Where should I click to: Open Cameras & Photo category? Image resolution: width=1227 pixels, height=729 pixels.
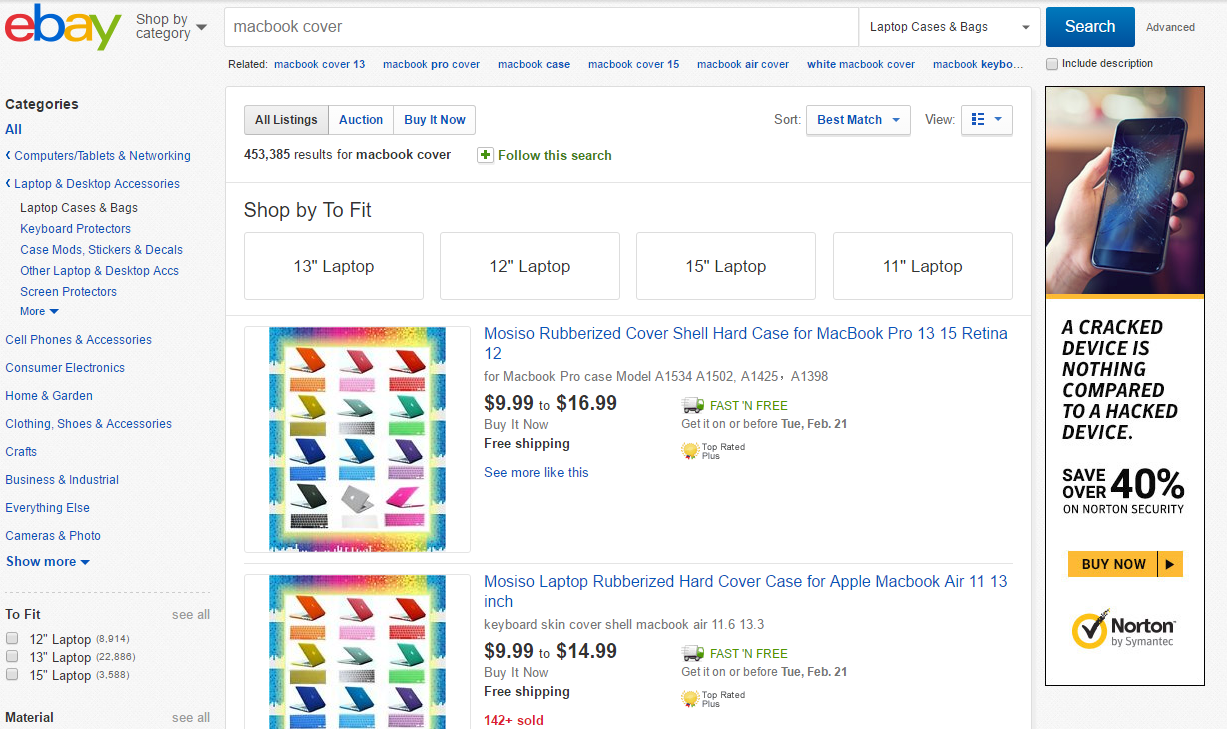point(53,536)
